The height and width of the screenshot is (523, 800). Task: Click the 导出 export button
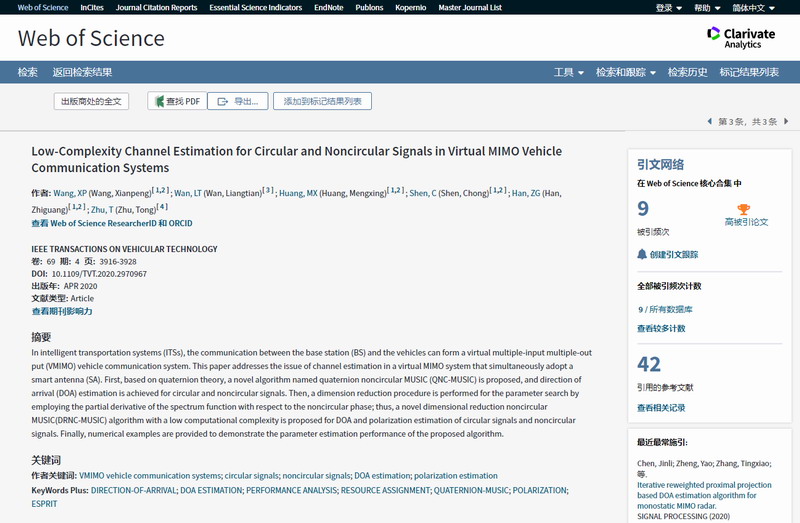238,101
